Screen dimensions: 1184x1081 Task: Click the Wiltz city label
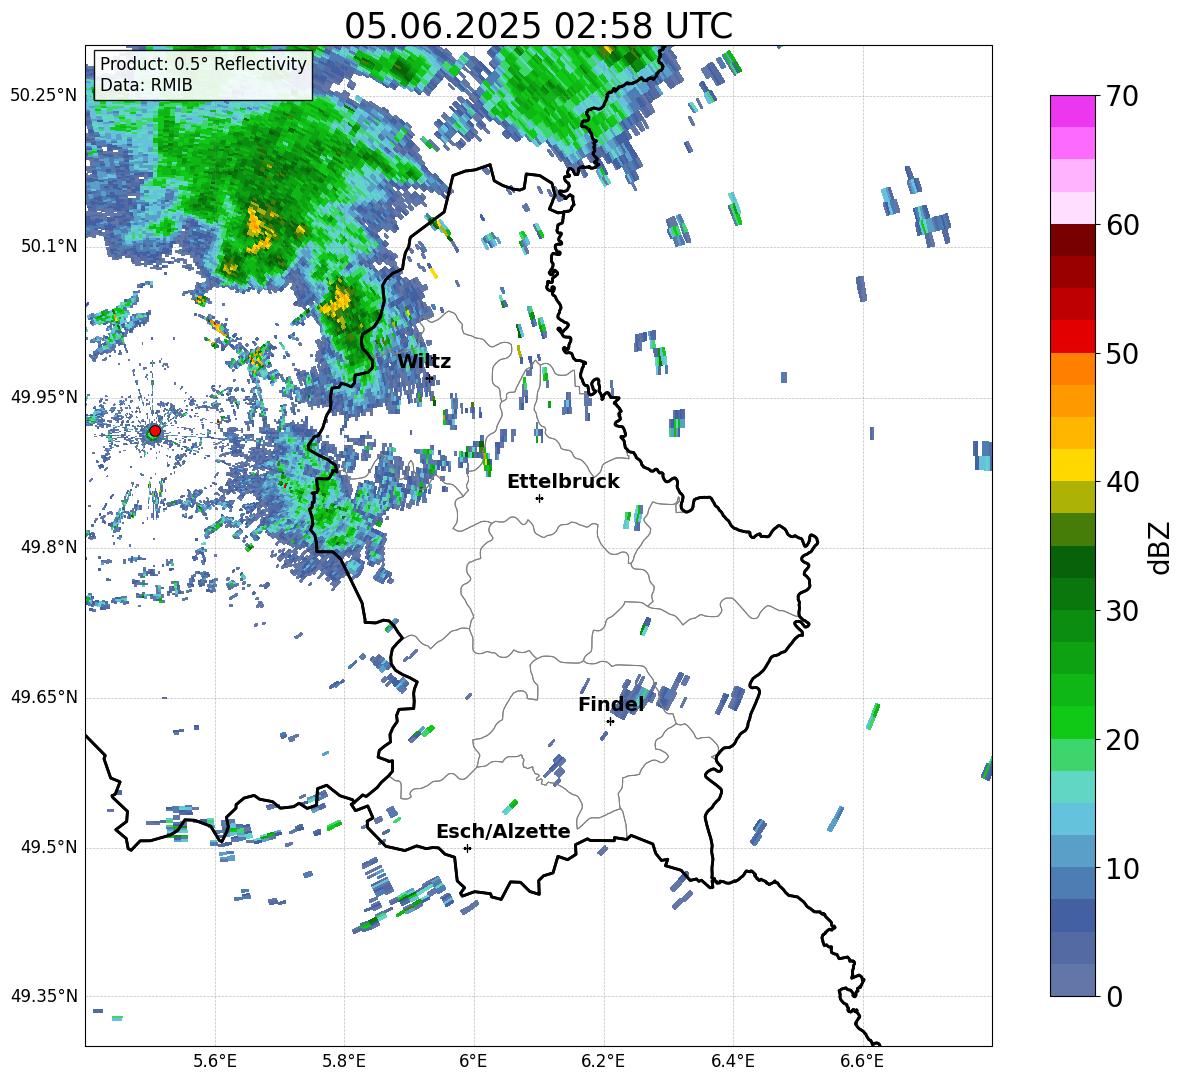[424, 362]
